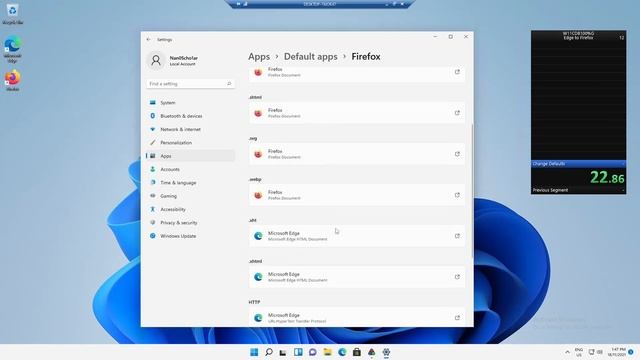This screenshot has height=360, width=640.
Task: Click the open icon on the .shtml row
Action: pos(457,113)
